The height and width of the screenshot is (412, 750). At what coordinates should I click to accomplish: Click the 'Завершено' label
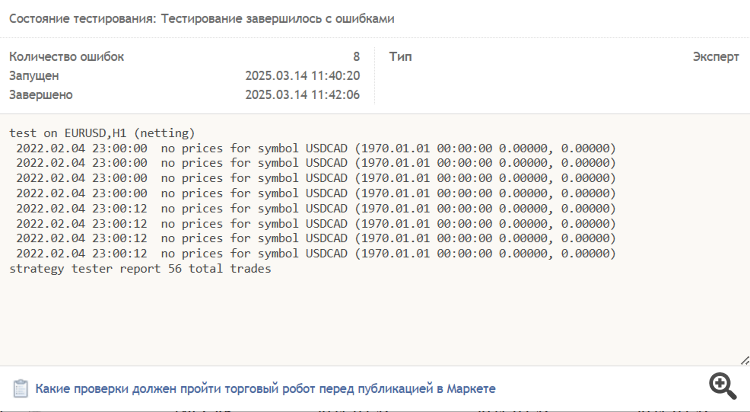click(x=41, y=95)
